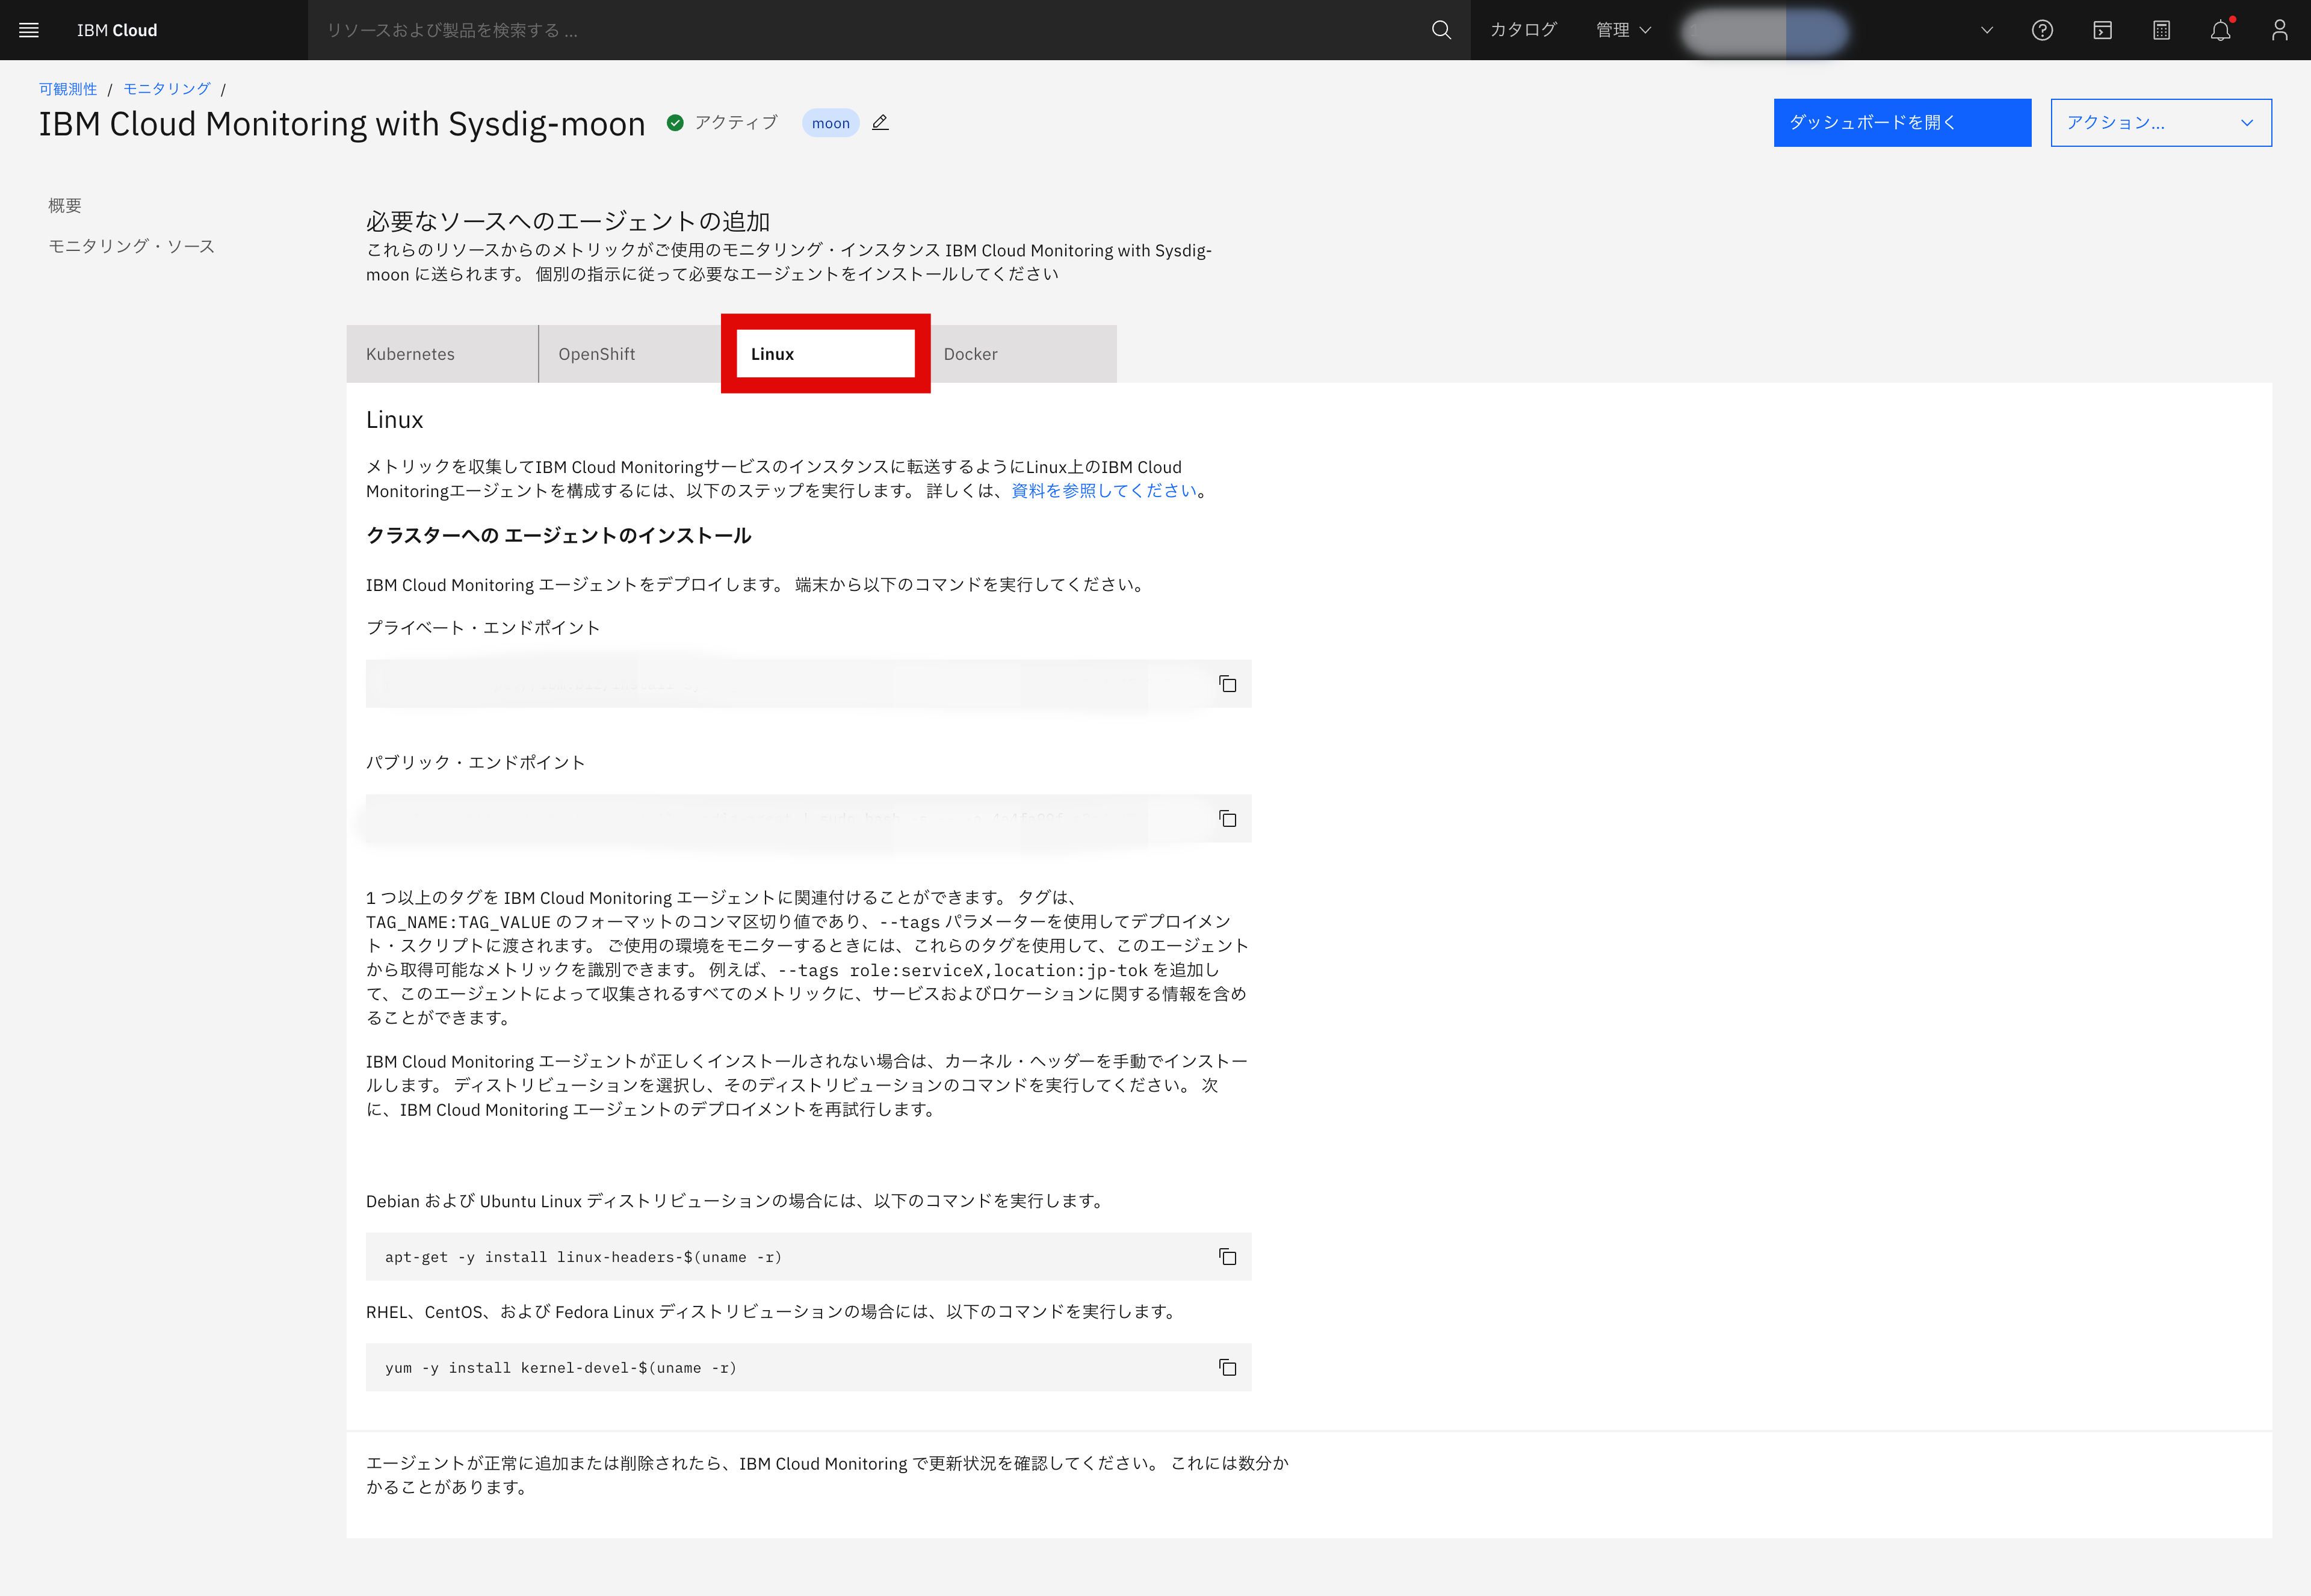Expand the アクション dropdown
The image size is (2311, 1596).
click(x=2160, y=122)
